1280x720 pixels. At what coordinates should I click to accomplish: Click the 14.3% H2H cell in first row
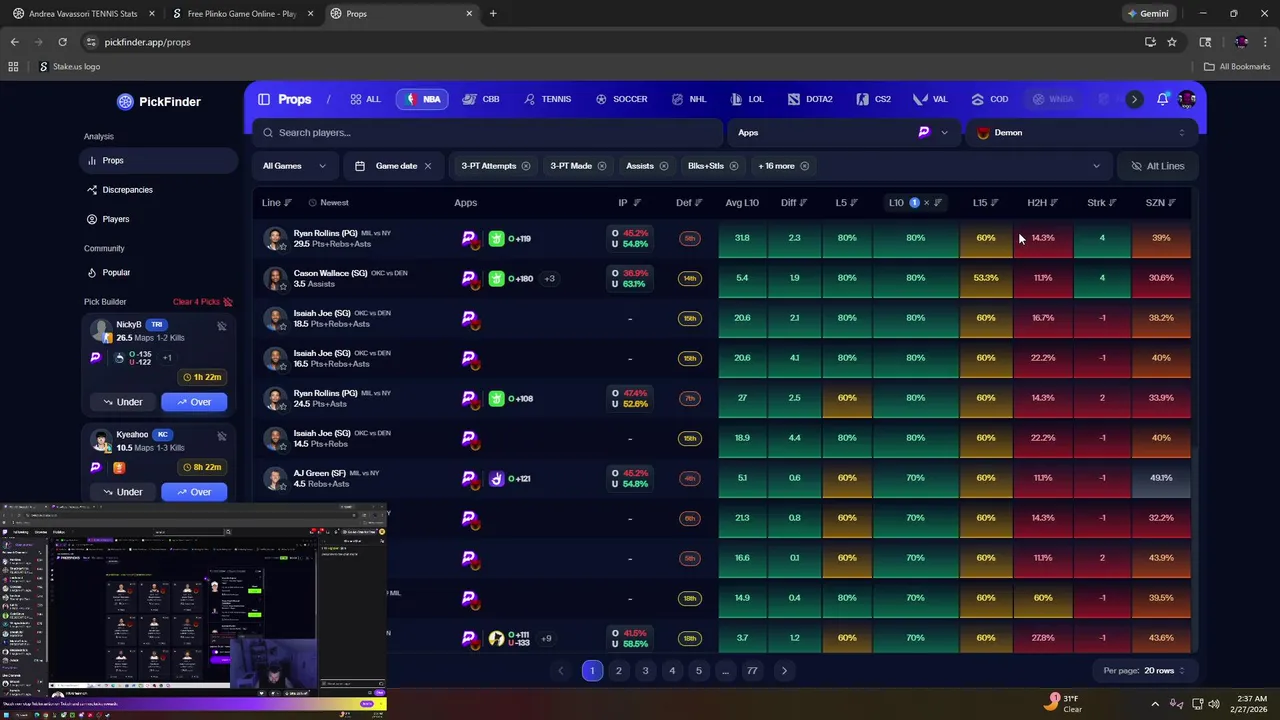1043,238
